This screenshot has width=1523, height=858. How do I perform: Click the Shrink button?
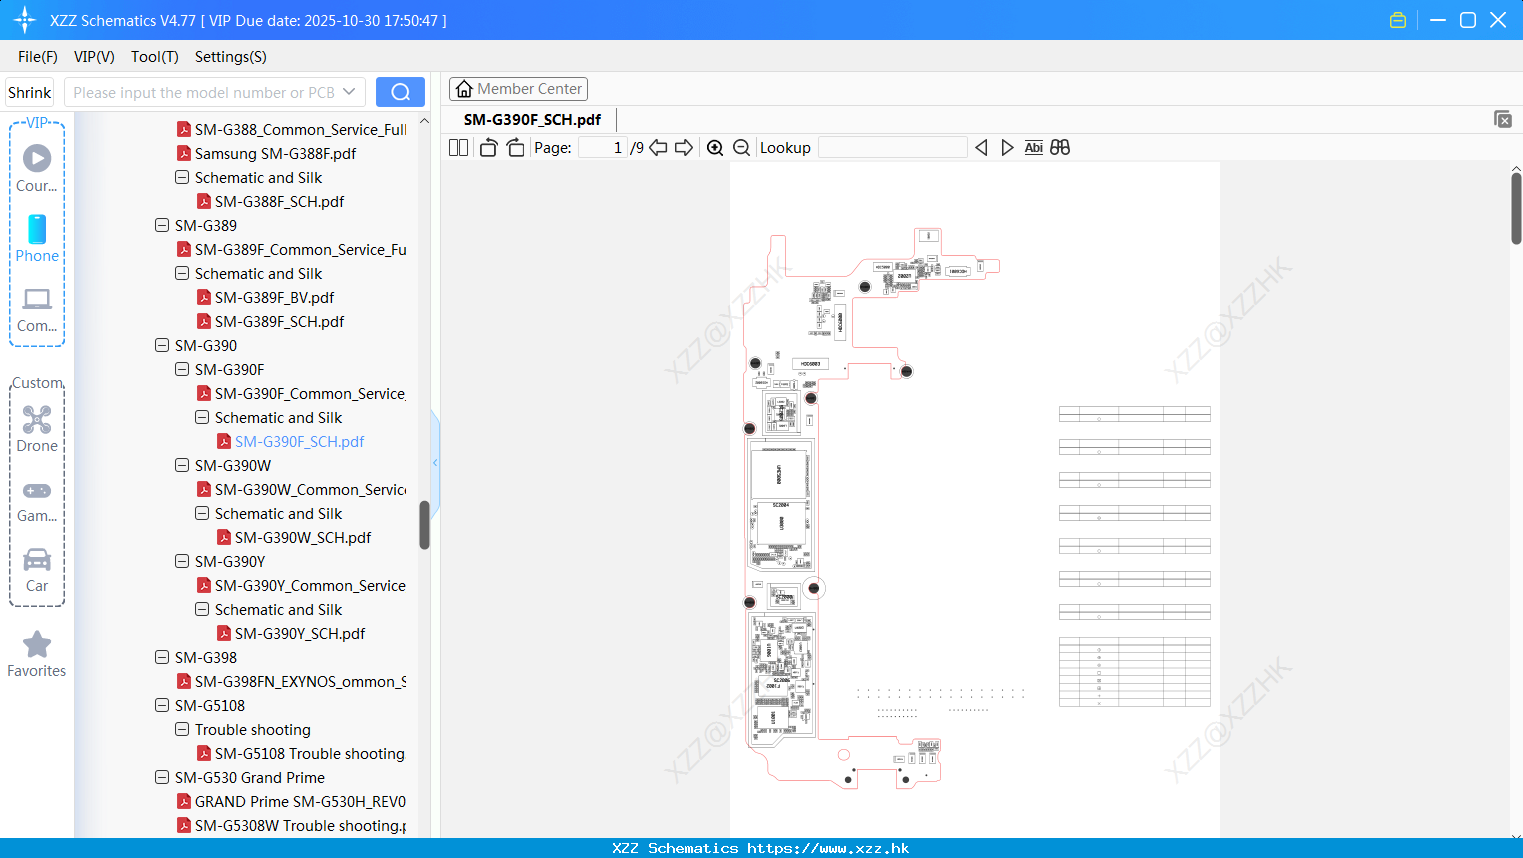(30, 92)
